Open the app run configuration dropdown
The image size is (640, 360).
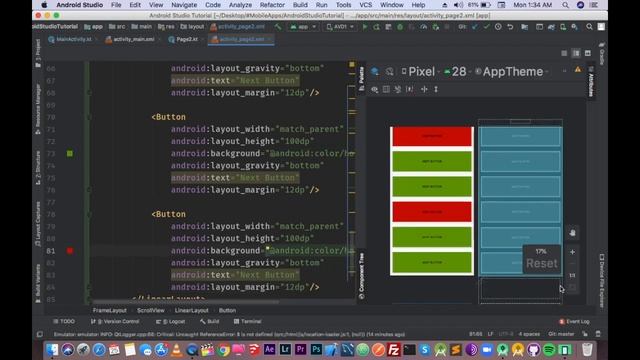point(303,27)
